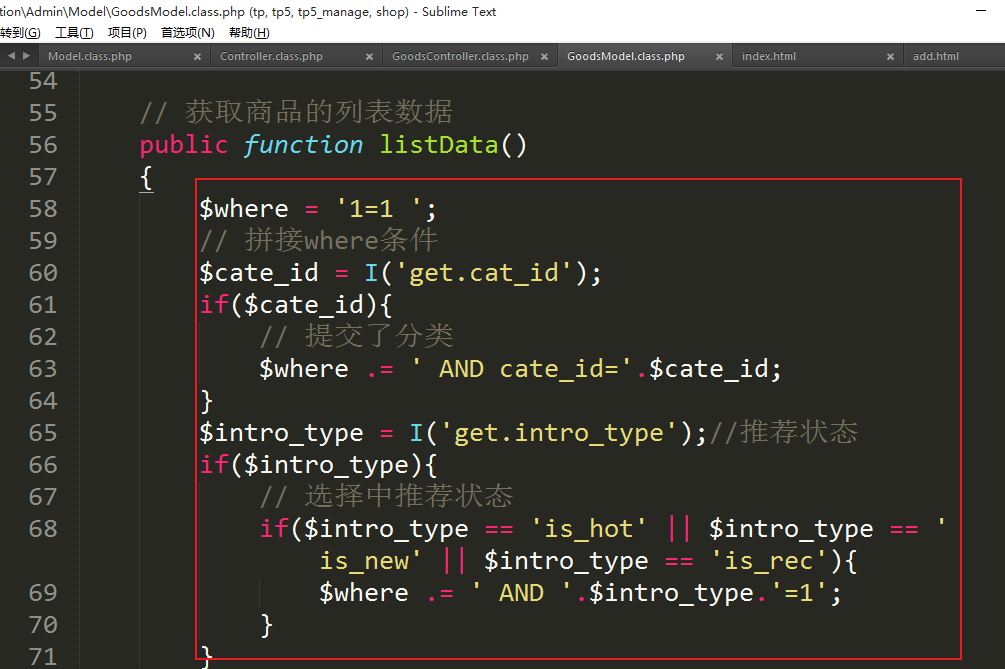Image resolution: width=1005 pixels, height=669 pixels.
Task: Open the 转到(G) menu
Action: pos(20,33)
